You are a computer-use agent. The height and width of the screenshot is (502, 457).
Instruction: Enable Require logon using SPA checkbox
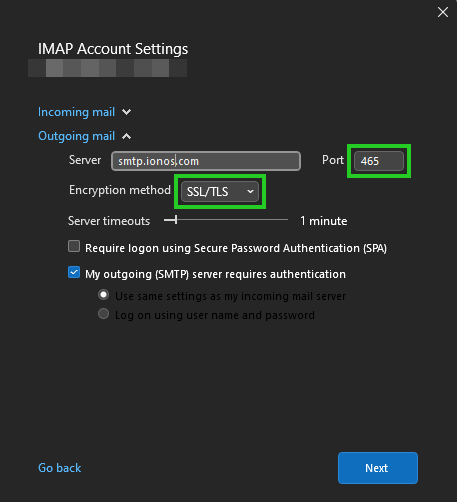click(x=74, y=247)
